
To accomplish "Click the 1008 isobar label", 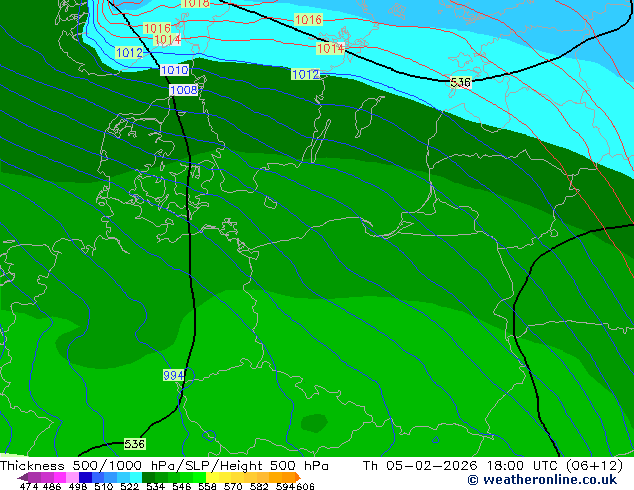I will [x=184, y=90].
